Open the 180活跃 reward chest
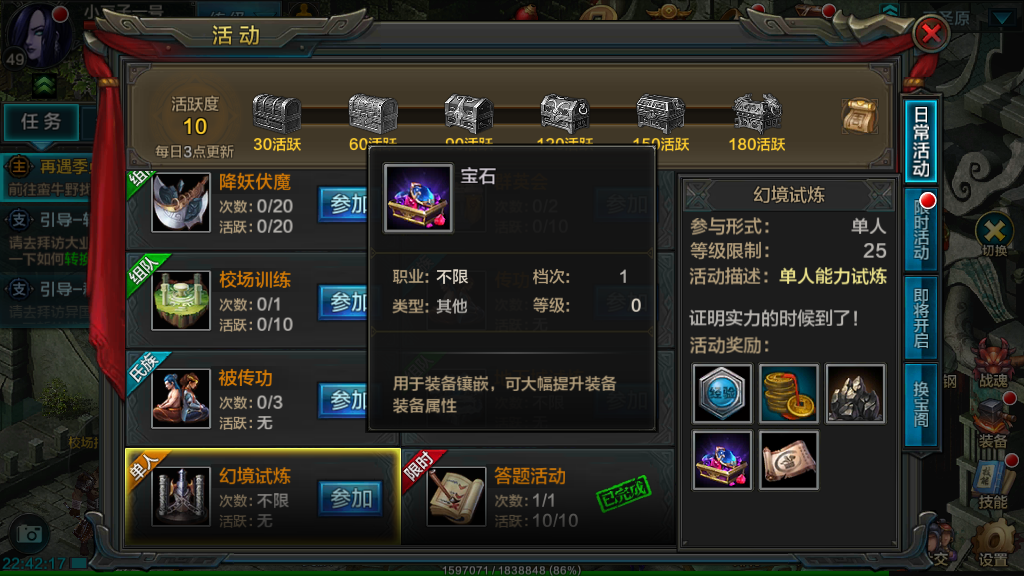 [x=757, y=114]
